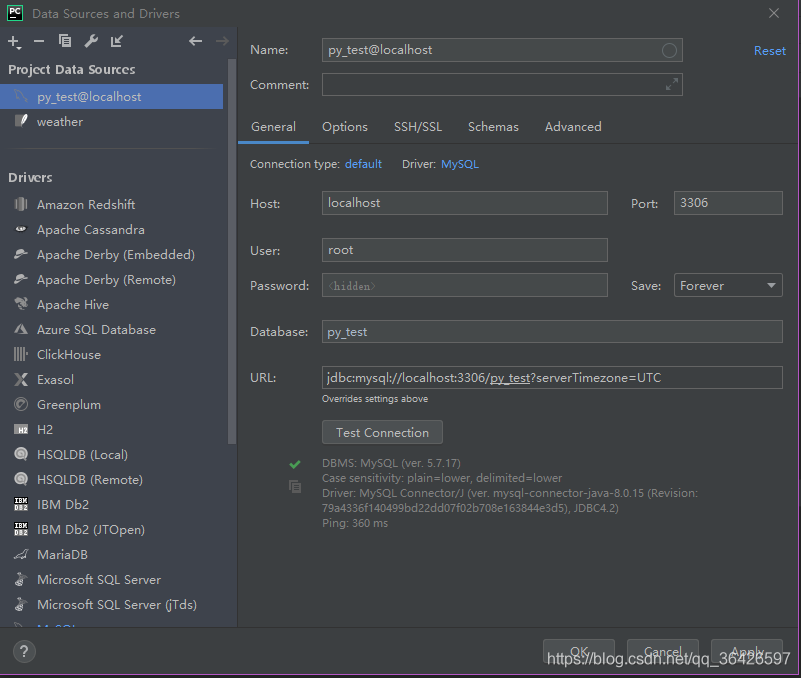
Task: Choose the HSQLDB (Remote) driver
Action: (x=111, y=479)
